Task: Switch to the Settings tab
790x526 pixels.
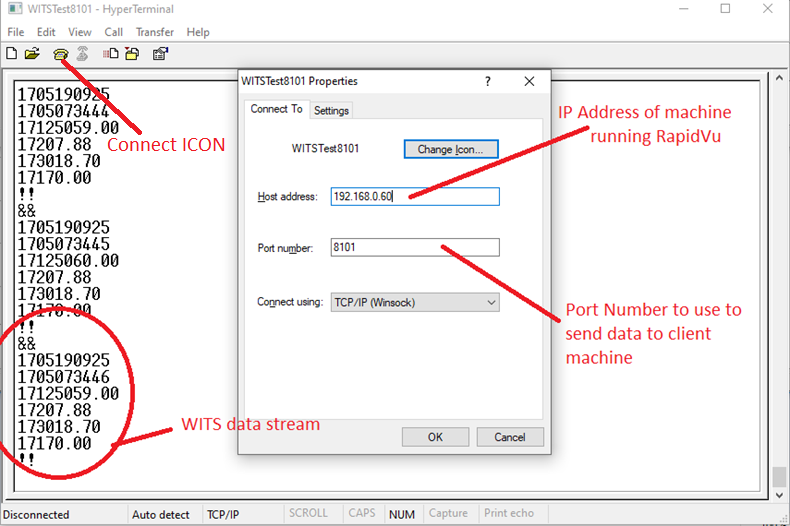Action: pos(331,110)
